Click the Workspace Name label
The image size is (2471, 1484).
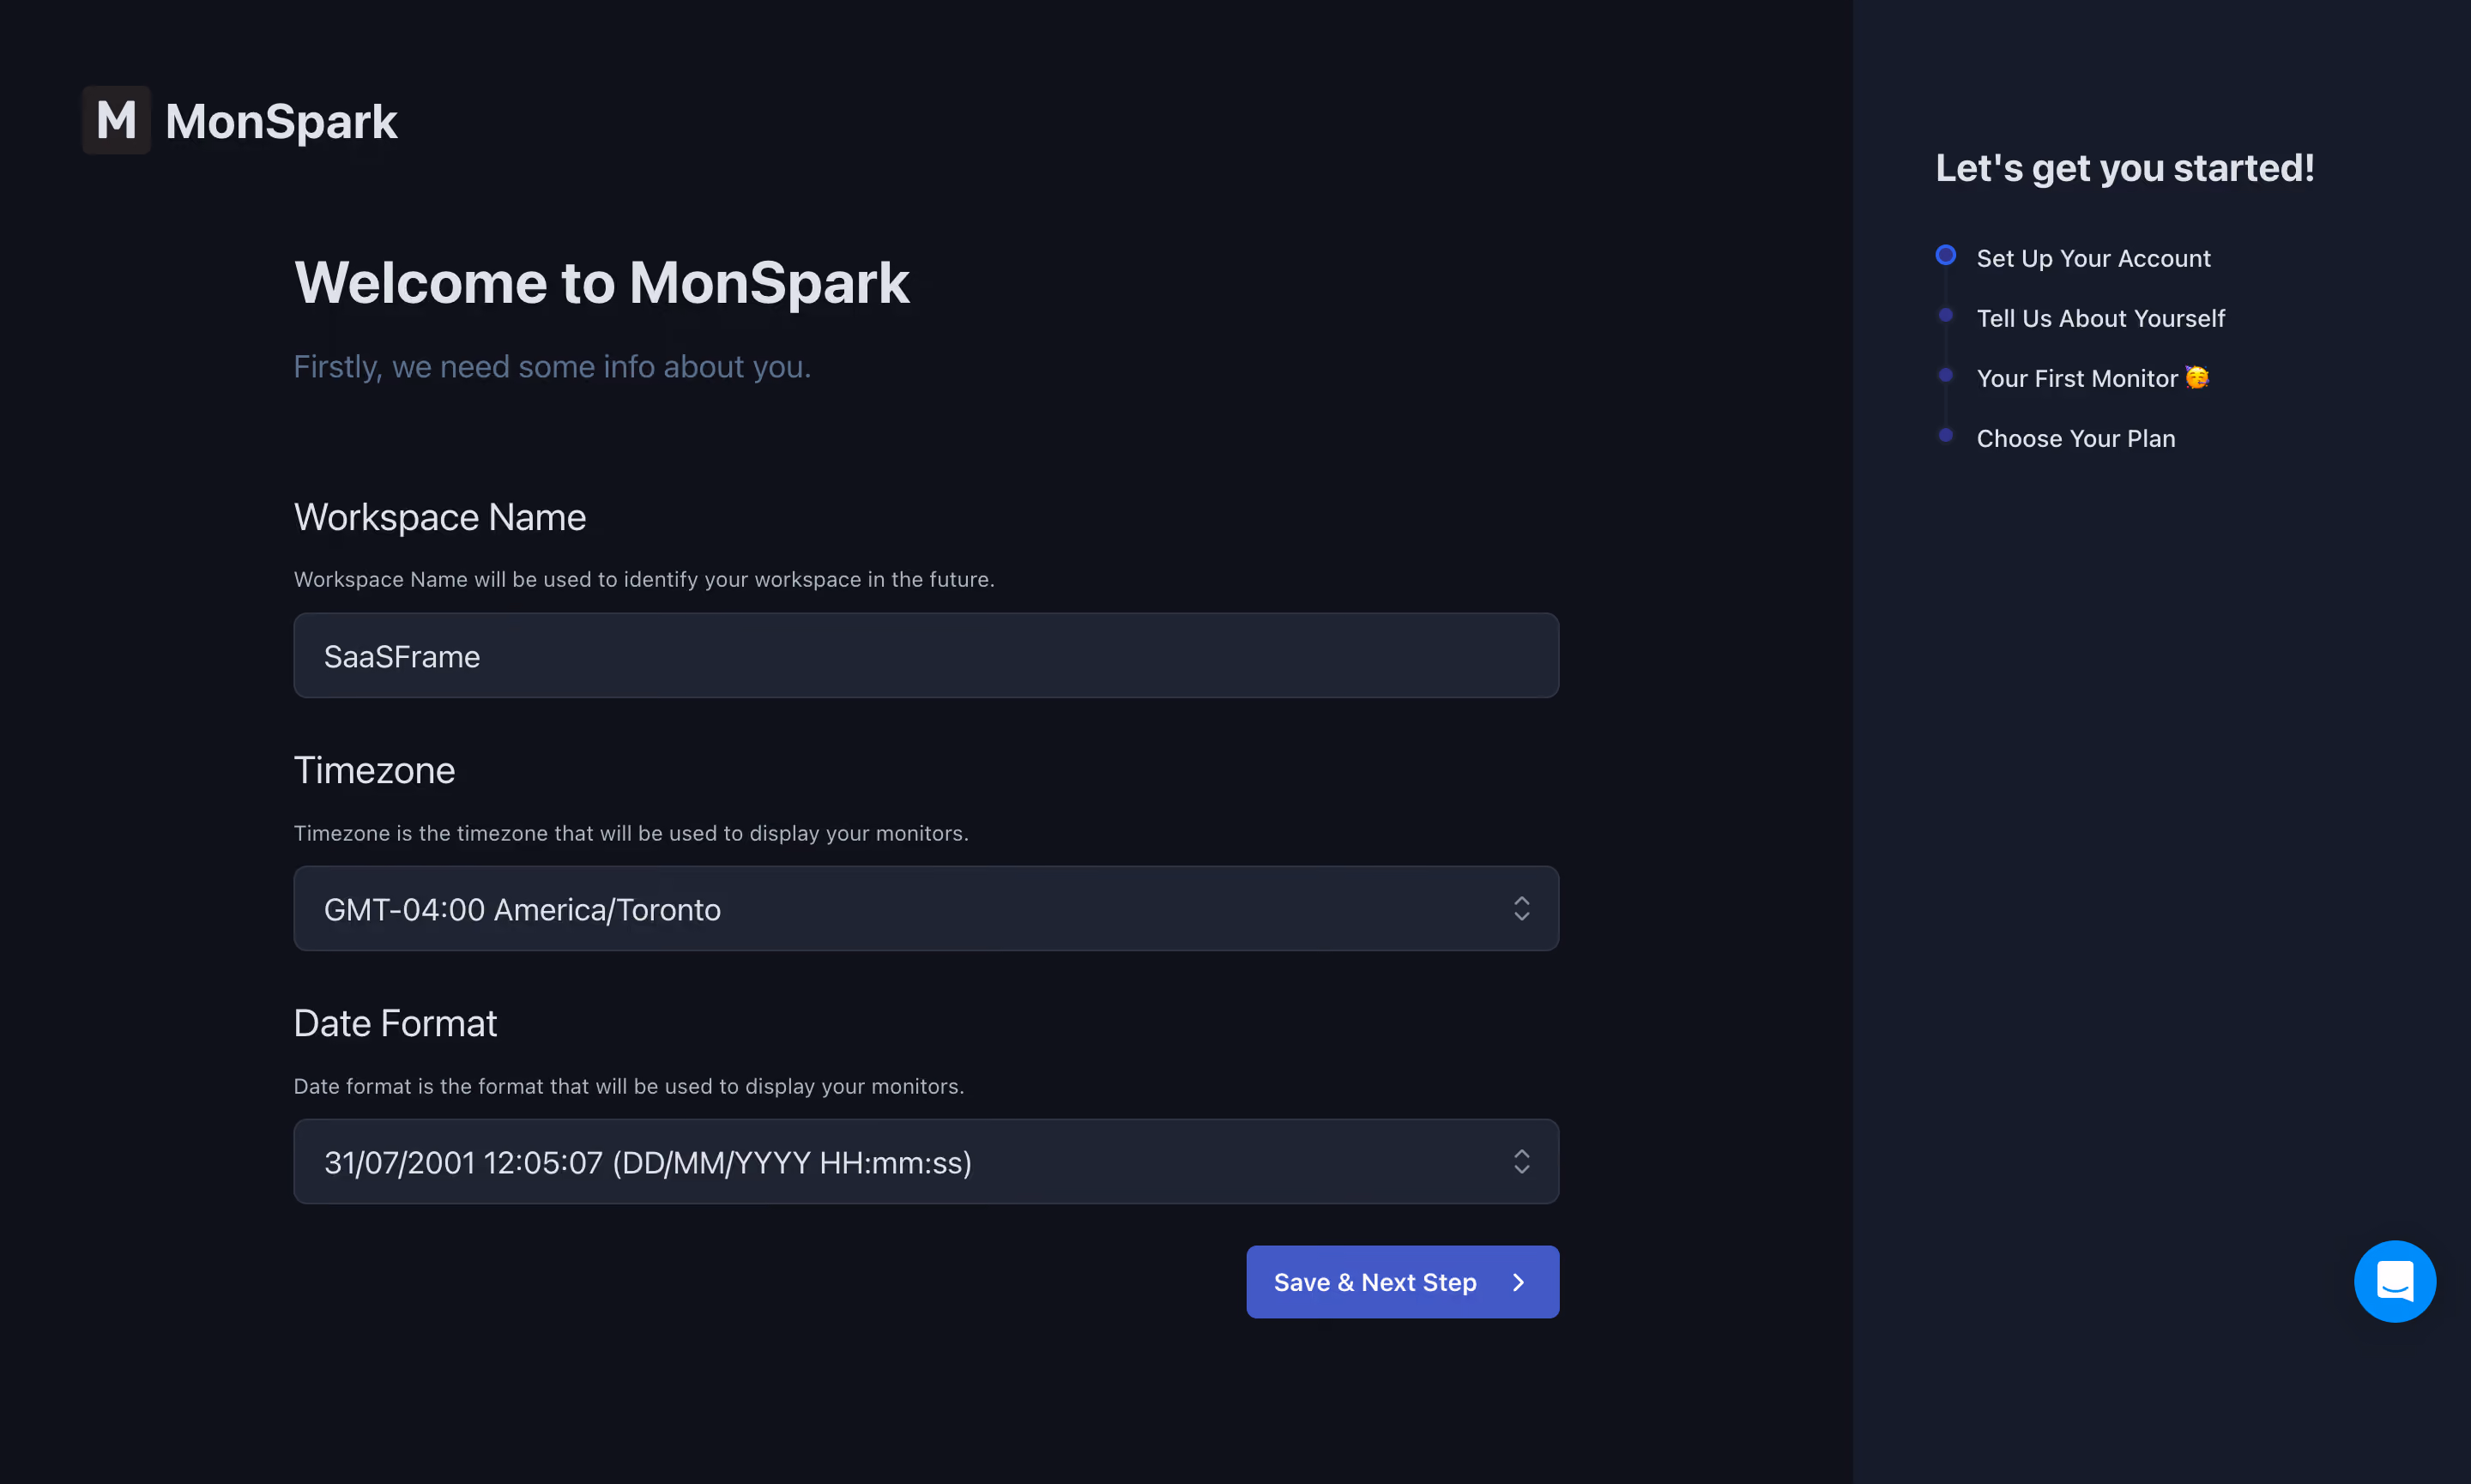(x=440, y=517)
